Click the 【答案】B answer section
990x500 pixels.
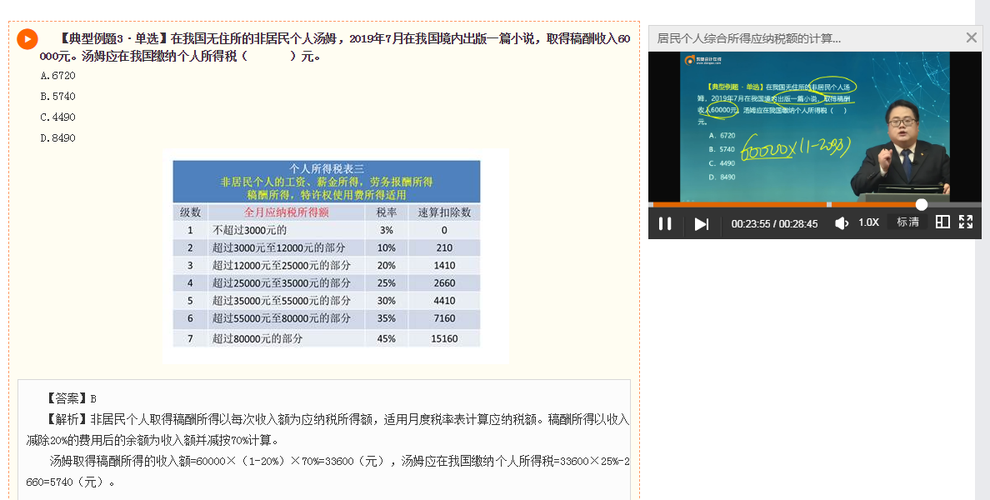tap(72, 398)
